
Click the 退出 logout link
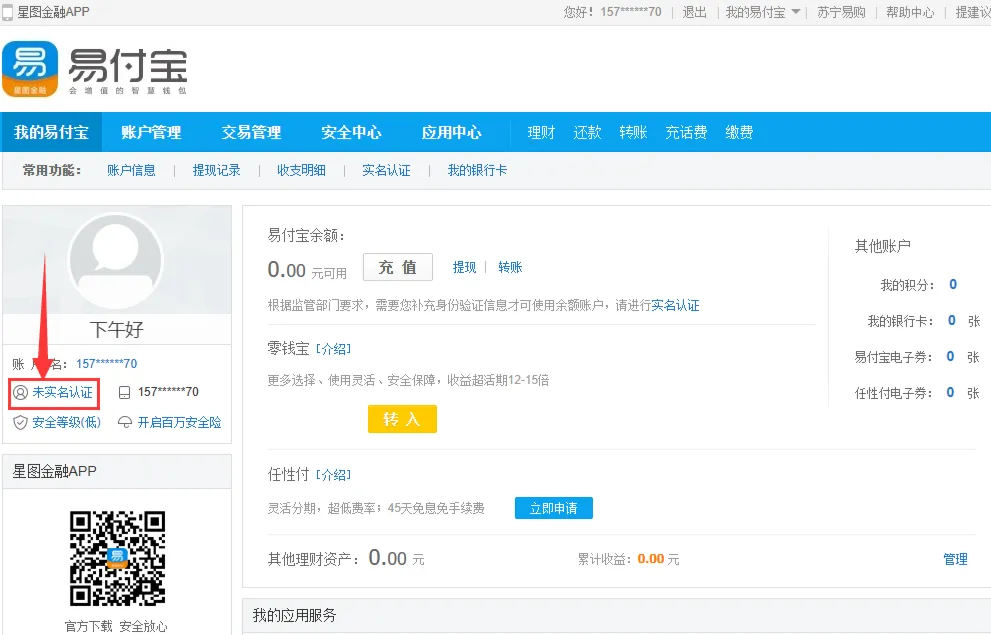(x=695, y=12)
